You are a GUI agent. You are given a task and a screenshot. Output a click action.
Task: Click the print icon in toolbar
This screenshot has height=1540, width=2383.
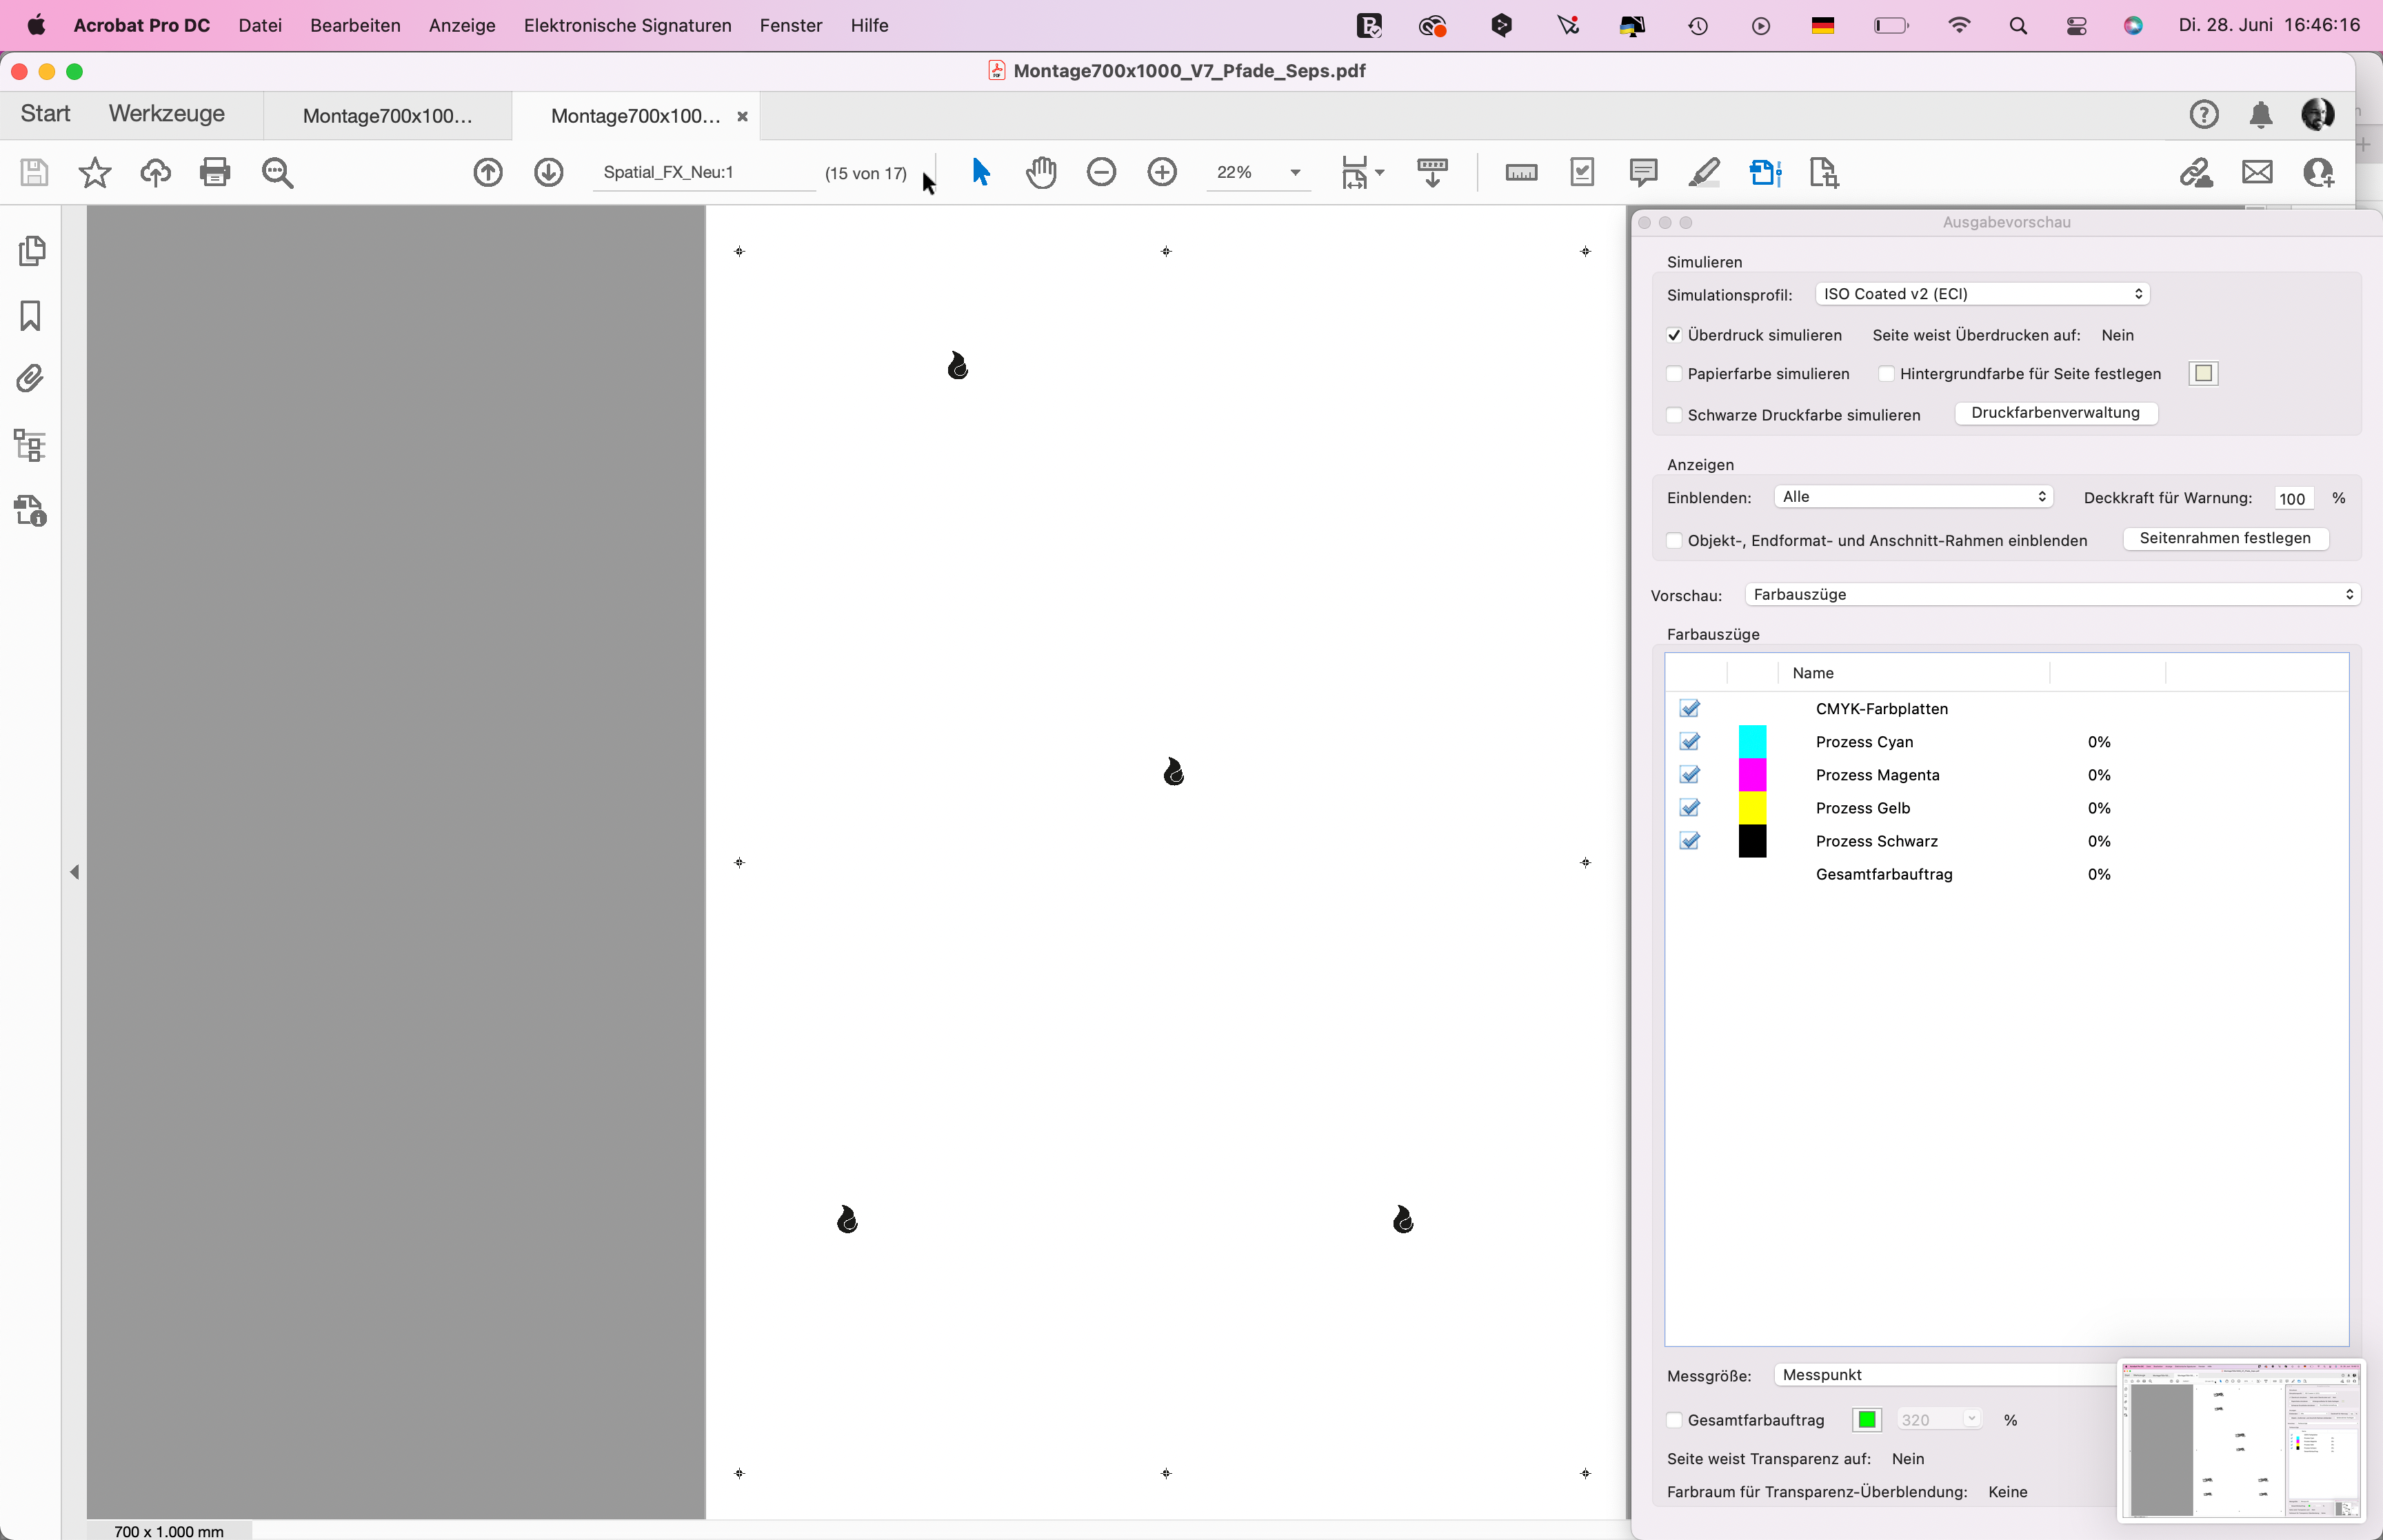[215, 172]
